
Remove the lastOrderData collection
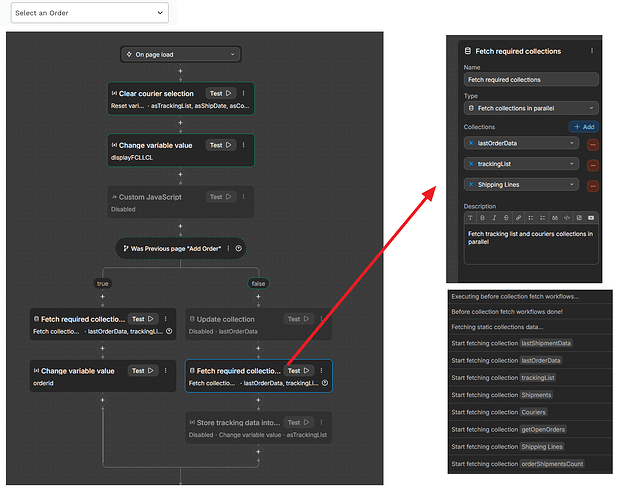click(593, 144)
